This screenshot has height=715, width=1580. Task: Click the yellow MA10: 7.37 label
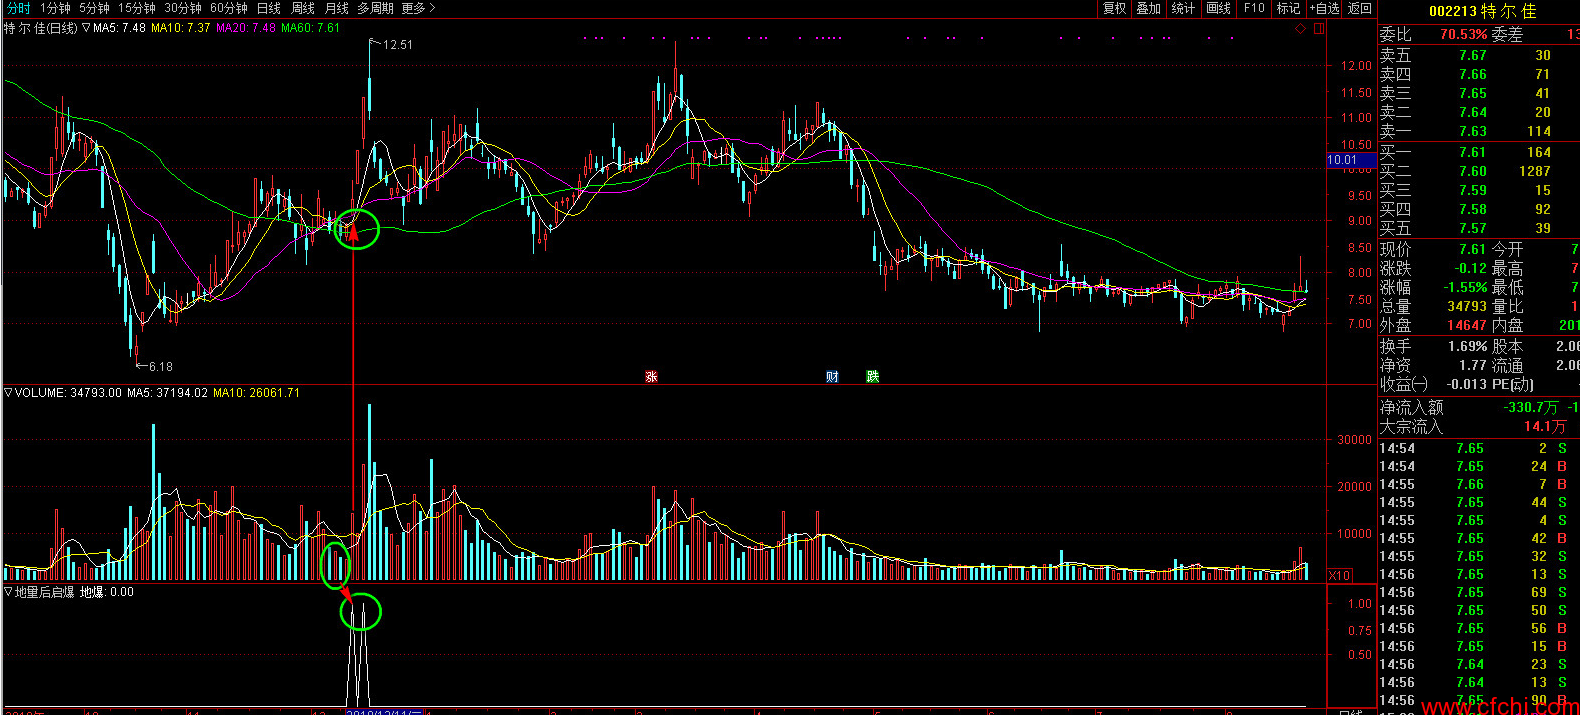coord(181,28)
